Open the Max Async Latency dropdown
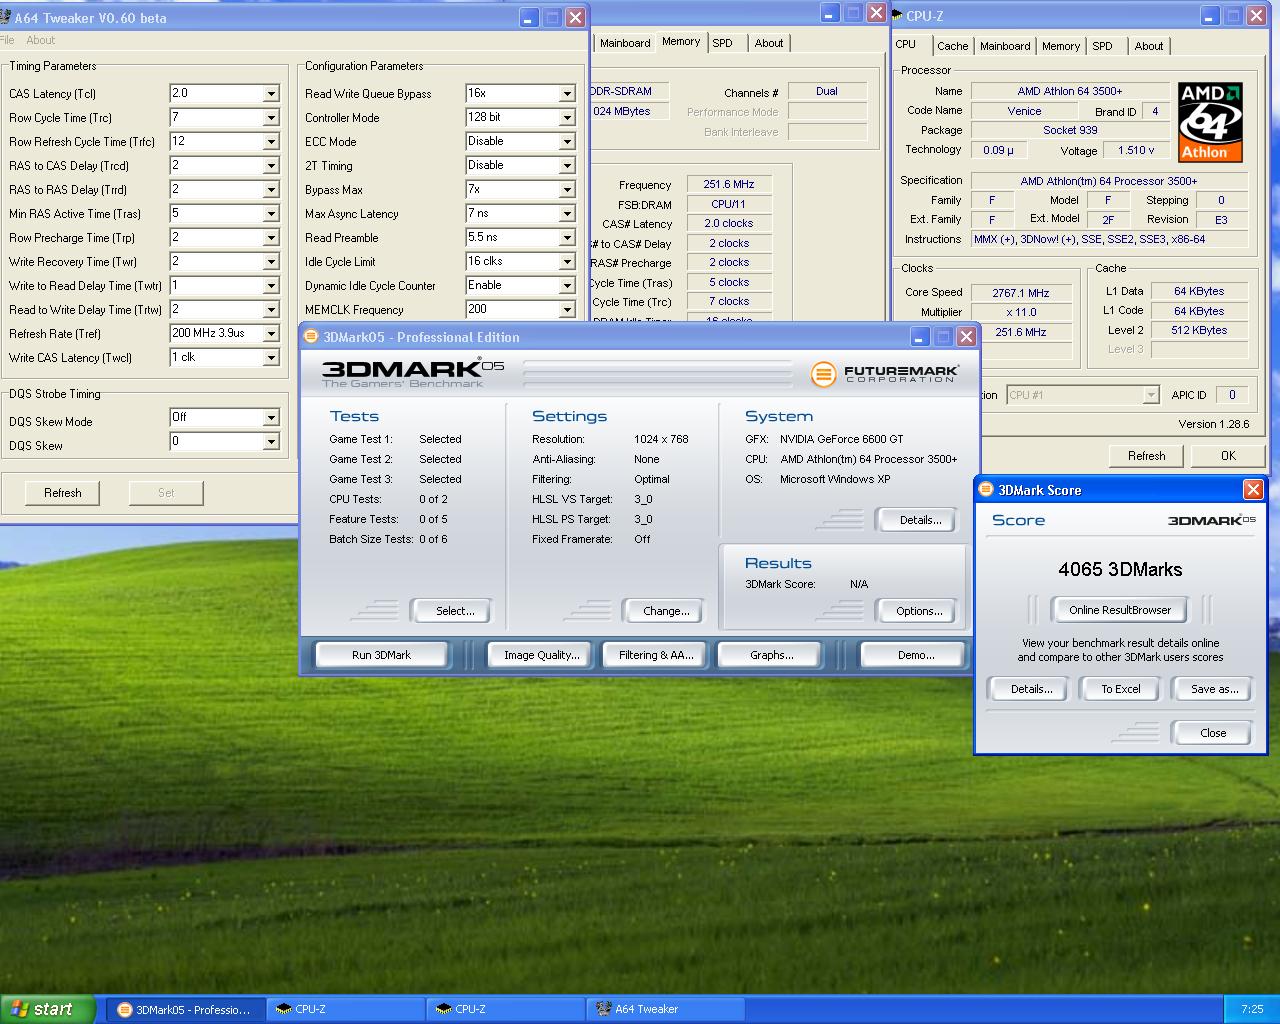Screen dimensions: 1280x1024 (x=567, y=213)
